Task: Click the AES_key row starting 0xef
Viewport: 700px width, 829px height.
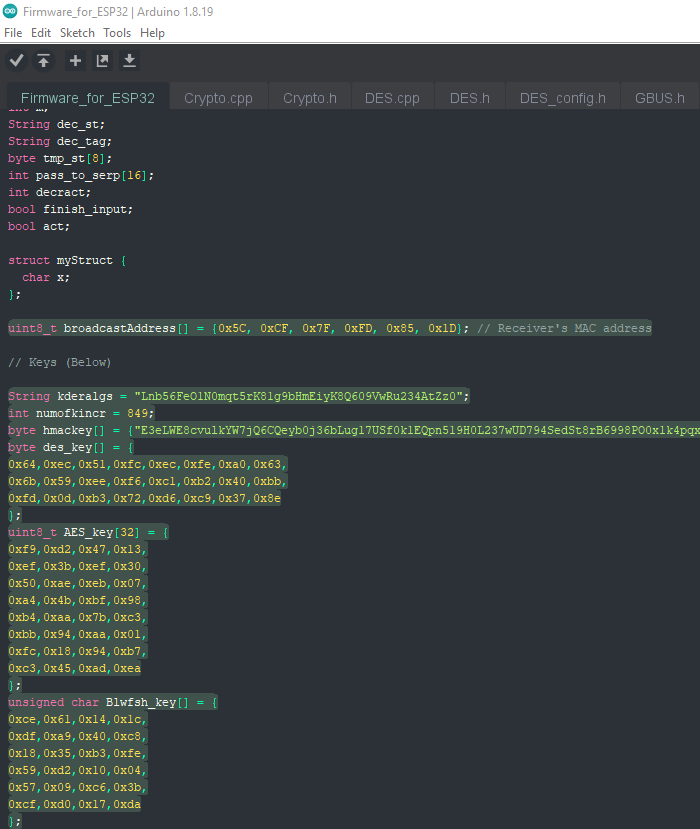Action: pos(78,566)
